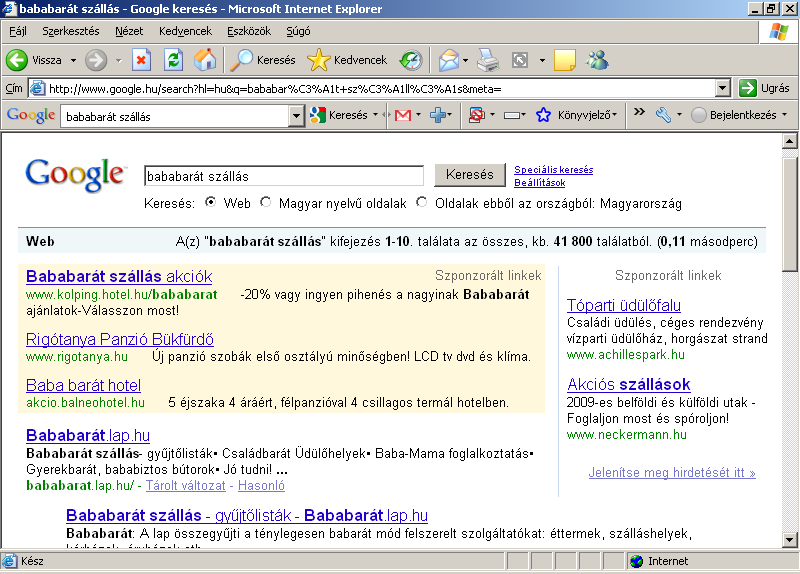800x574 pixels.
Task: Click the Könyvjelző bookmark star
Action: (x=543, y=115)
